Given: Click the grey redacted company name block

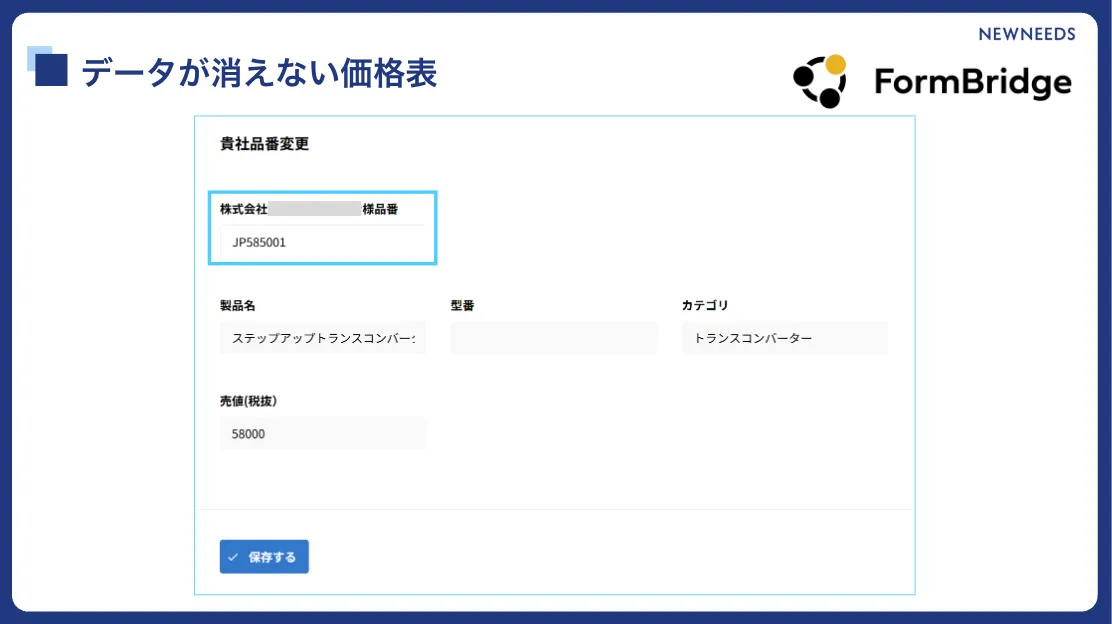Looking at the screenshot, I should [x=314, y=209].
